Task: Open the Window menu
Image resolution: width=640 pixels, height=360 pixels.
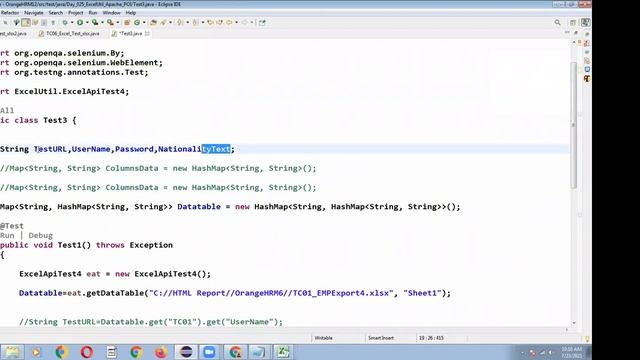Action: (111, 13)
